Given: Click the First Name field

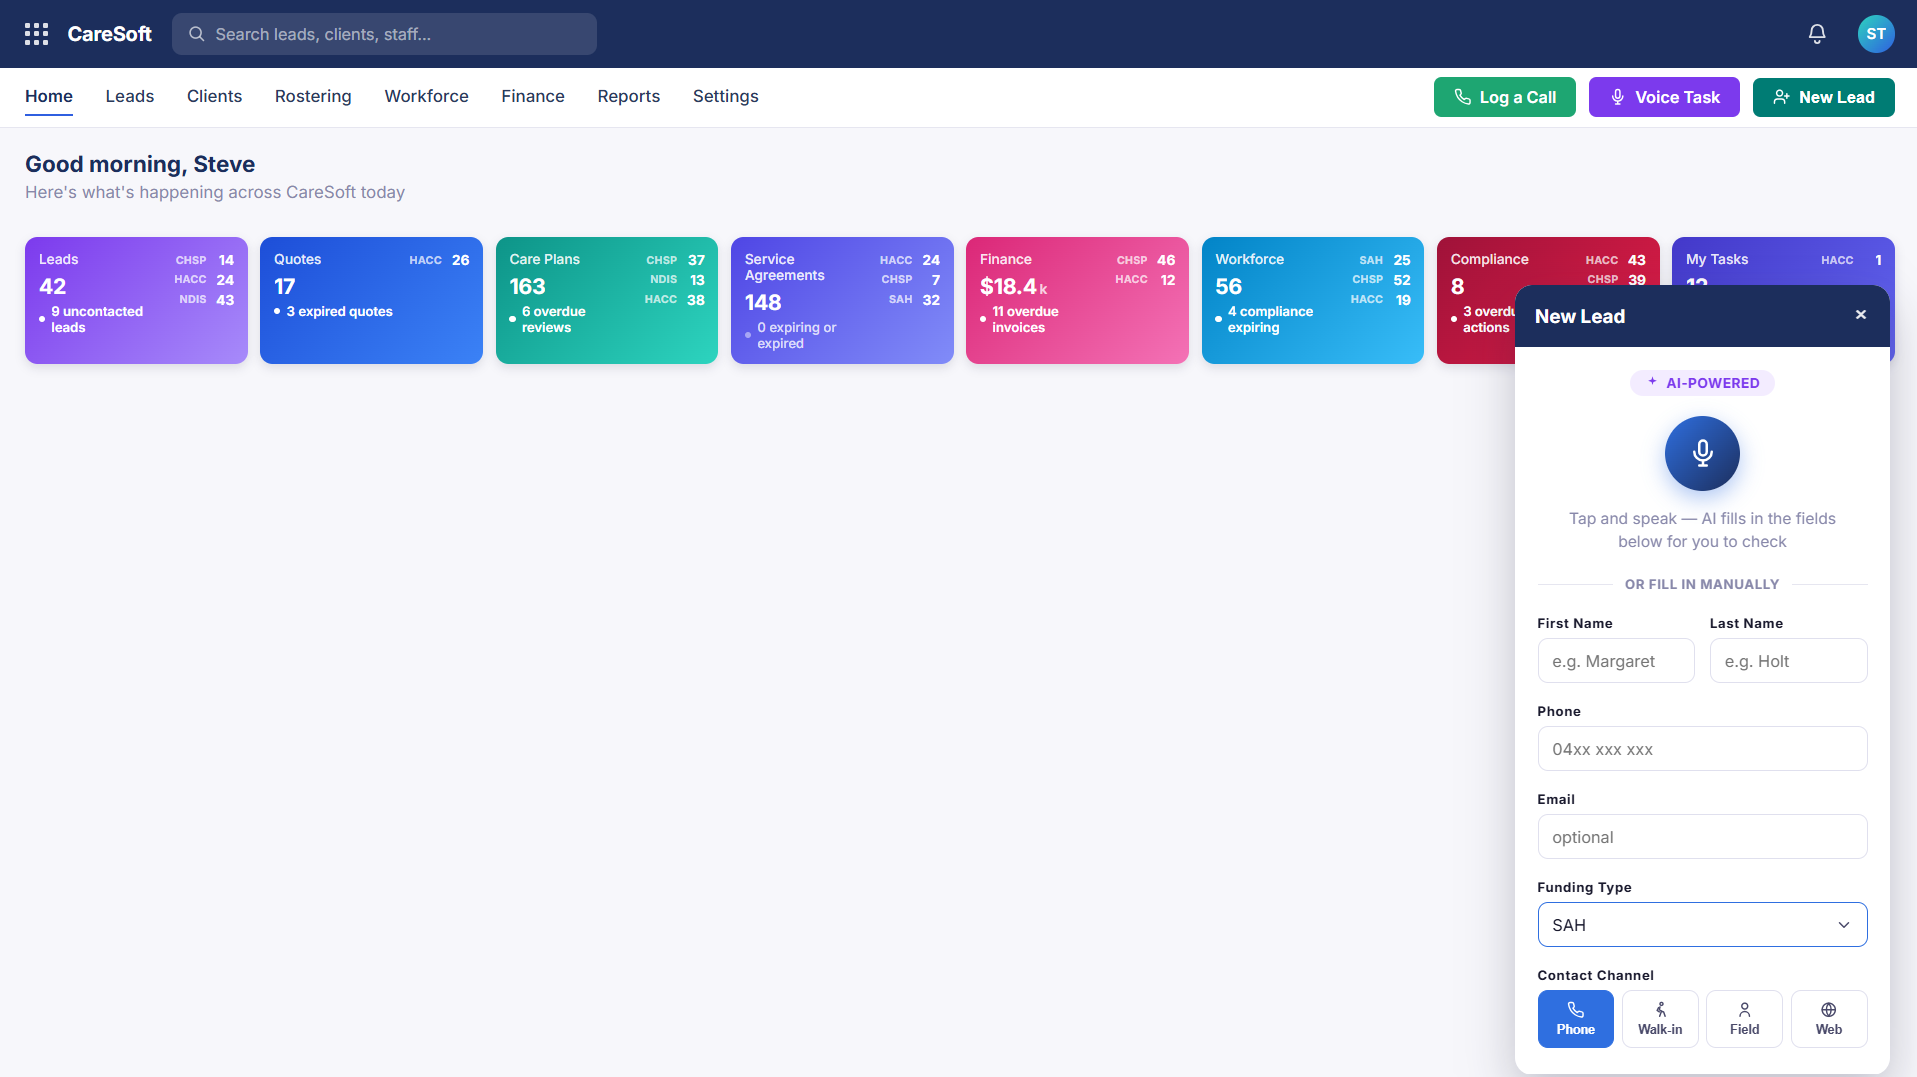Looking at the screenshot, I should (1616, 661).
